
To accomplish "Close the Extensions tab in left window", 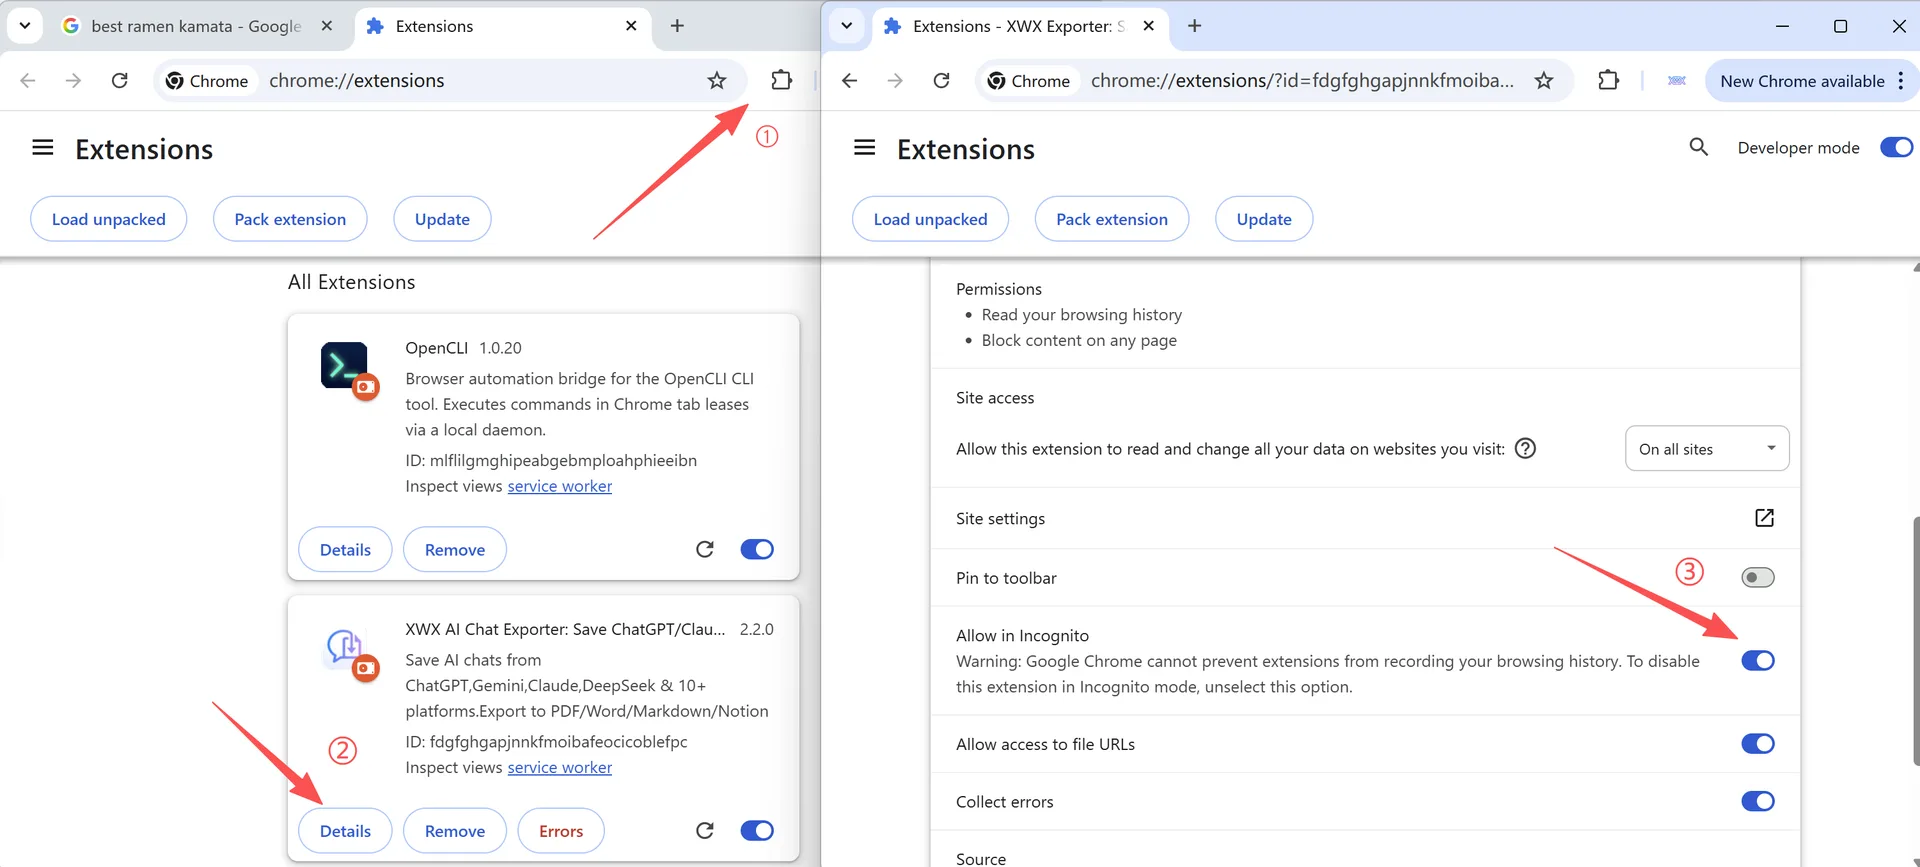I will point(631,26).
